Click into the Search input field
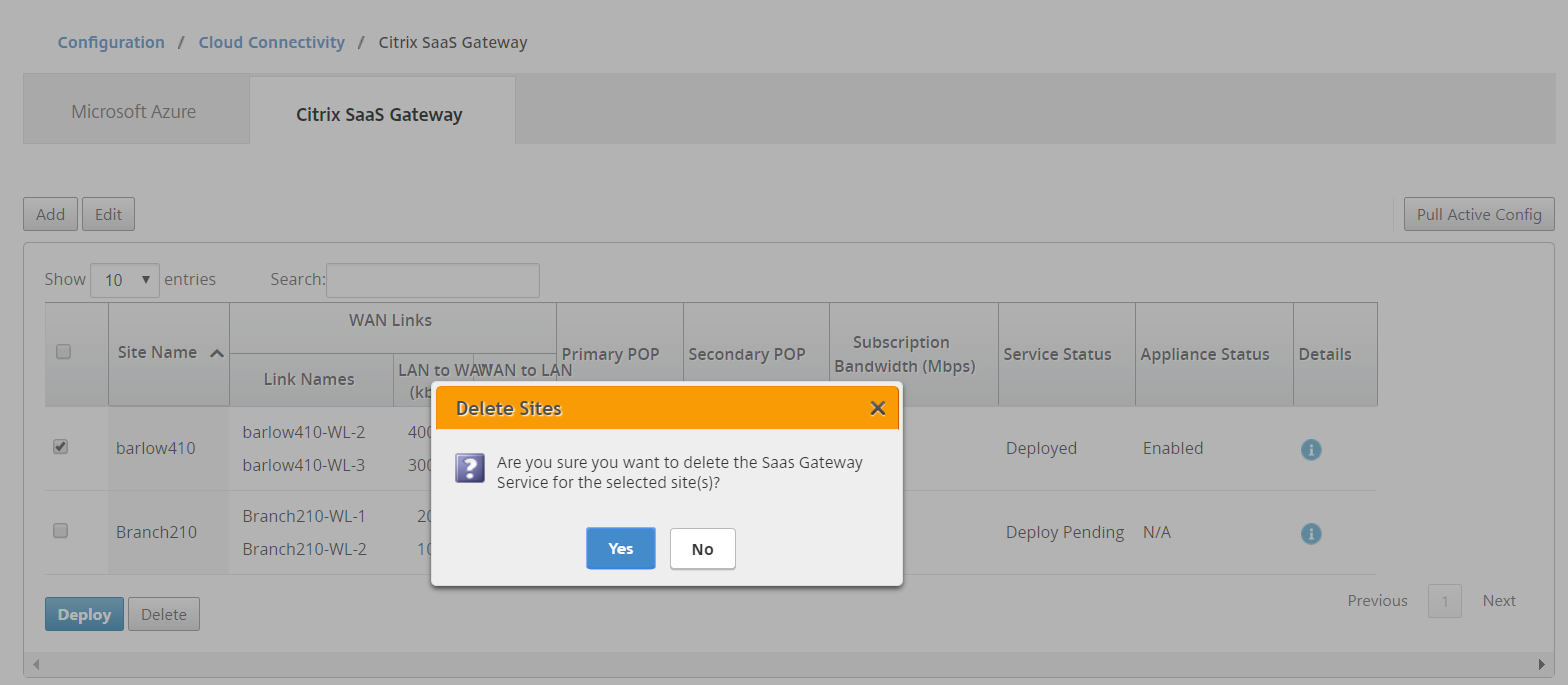Screen dimensions: 1568x685 [x=433, y=280]
